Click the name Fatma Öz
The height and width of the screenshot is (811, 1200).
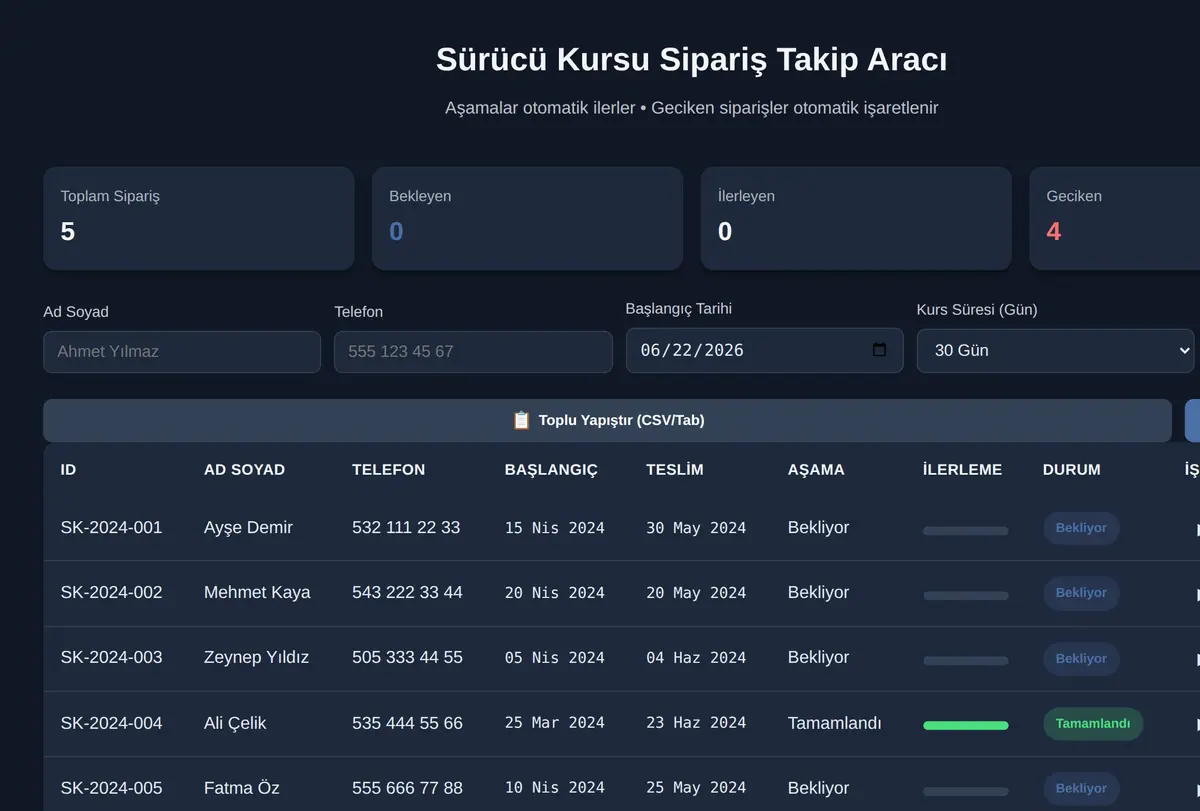tap(242, 788)
